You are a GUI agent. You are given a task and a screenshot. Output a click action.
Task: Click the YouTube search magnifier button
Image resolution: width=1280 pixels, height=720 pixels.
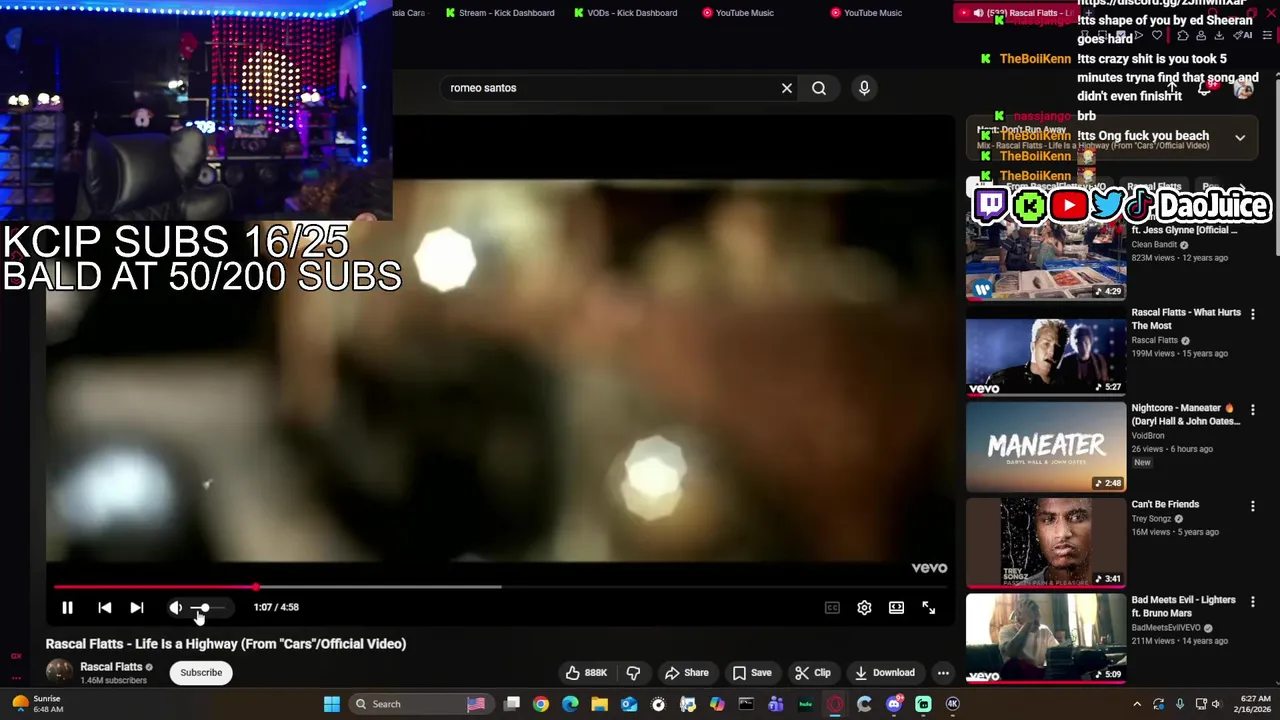(x=819, y=88)
